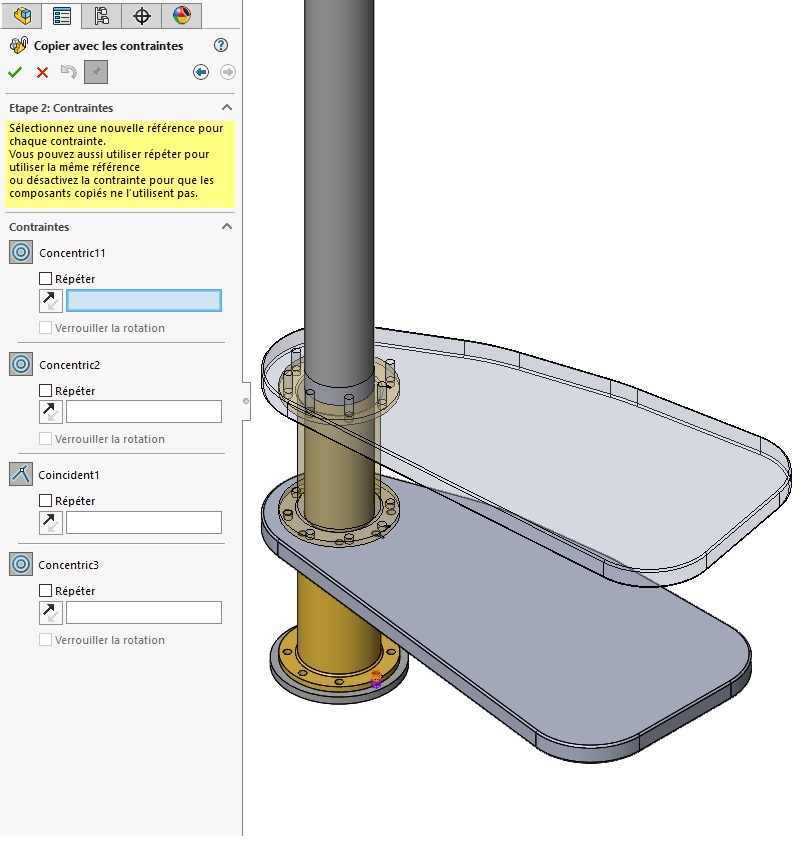Viewport: 806px width, 863px height.
Task: Click the next step arrow
Action: 227,72
